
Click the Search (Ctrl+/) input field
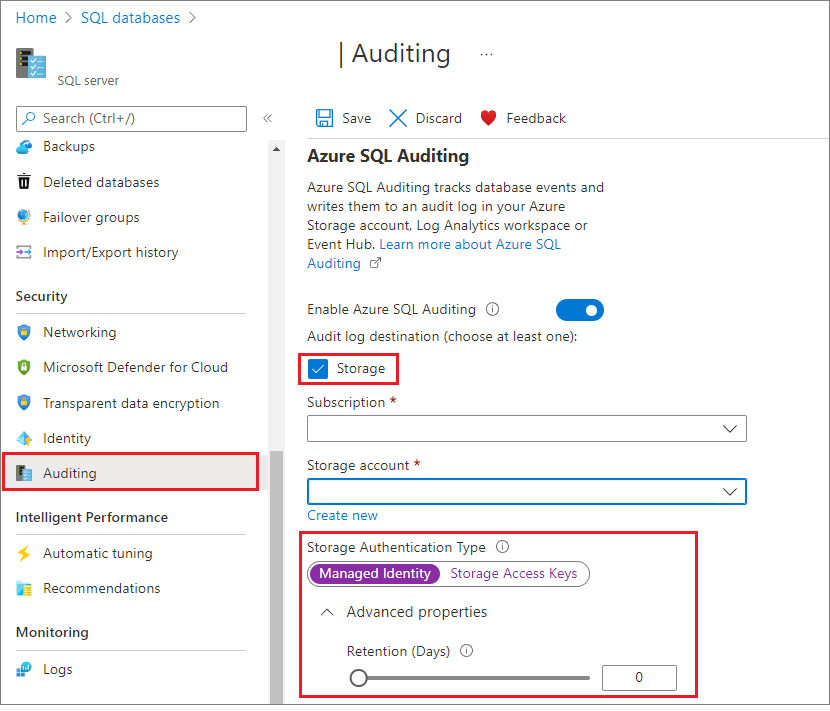131,119
